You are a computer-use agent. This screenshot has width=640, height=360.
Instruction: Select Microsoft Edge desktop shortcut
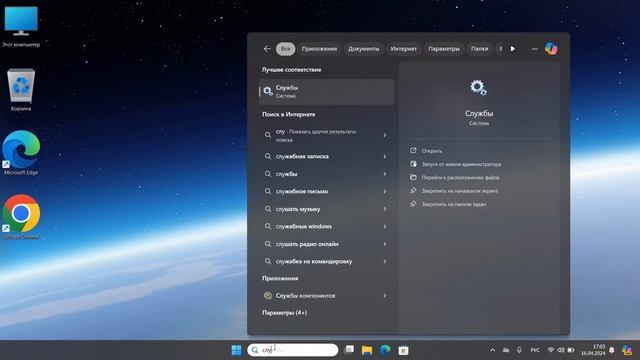coord(21,153)
